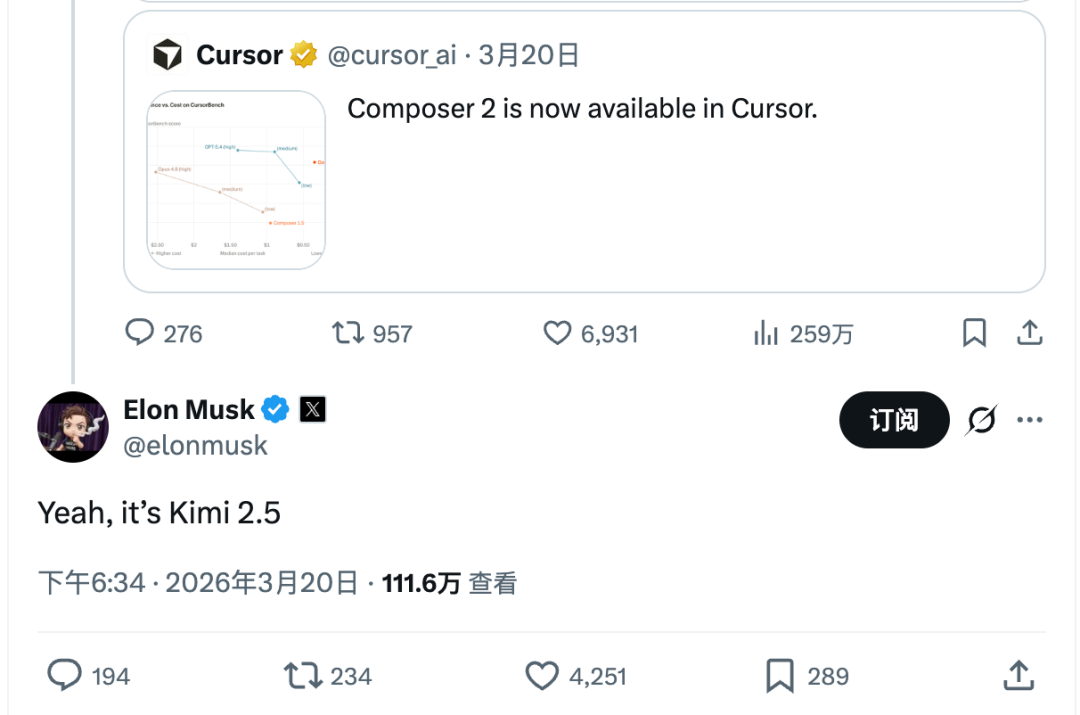Open the benchmark chart image thumbnail
Screen dimensions: 1080x715
235,180
